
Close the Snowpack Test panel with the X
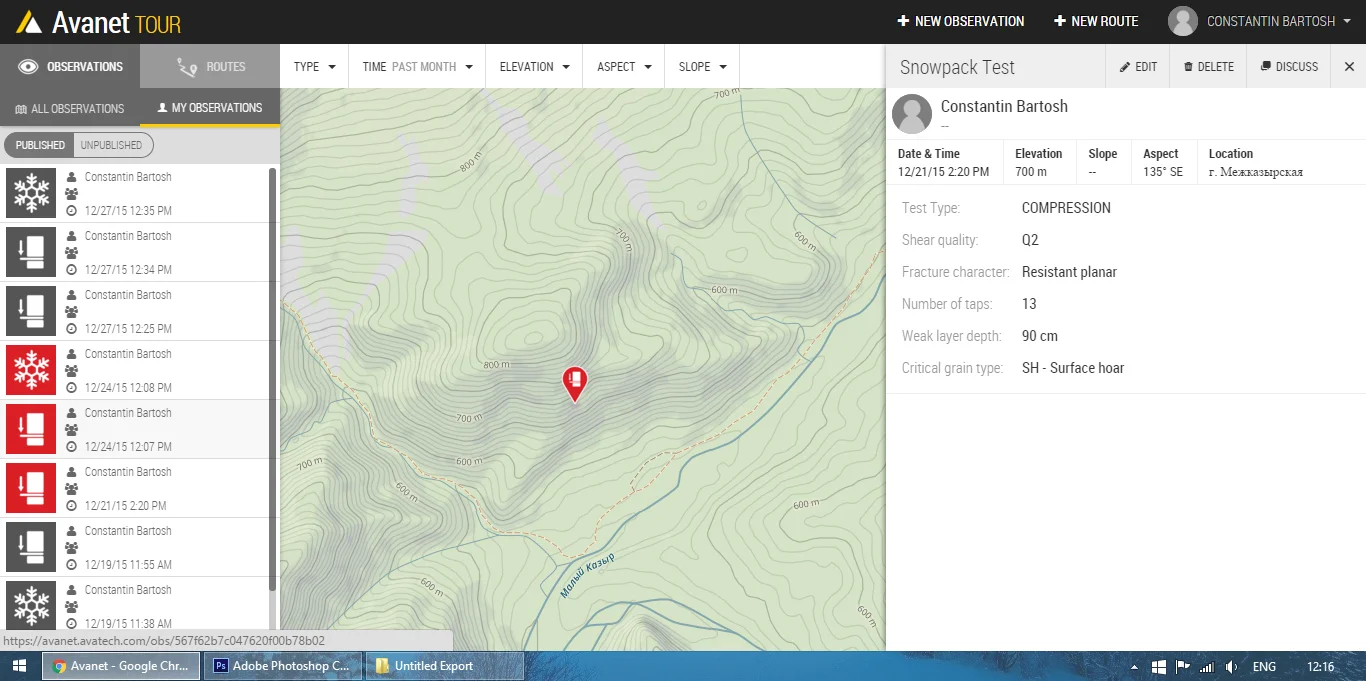1349,67
